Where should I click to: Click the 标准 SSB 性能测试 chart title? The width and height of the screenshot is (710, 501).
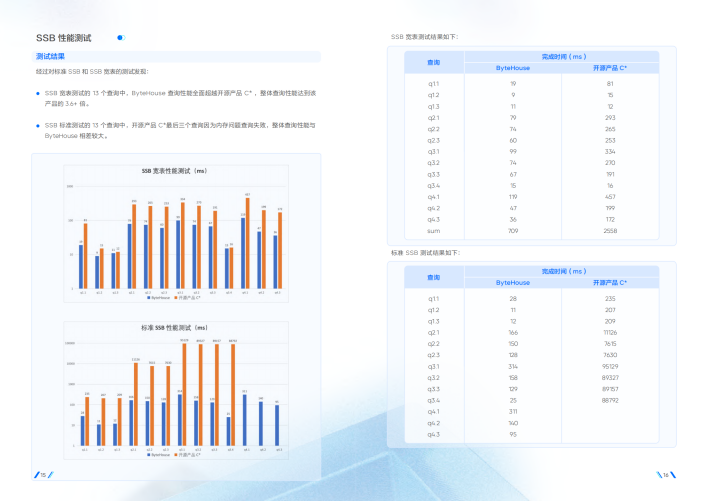(173, 327)
